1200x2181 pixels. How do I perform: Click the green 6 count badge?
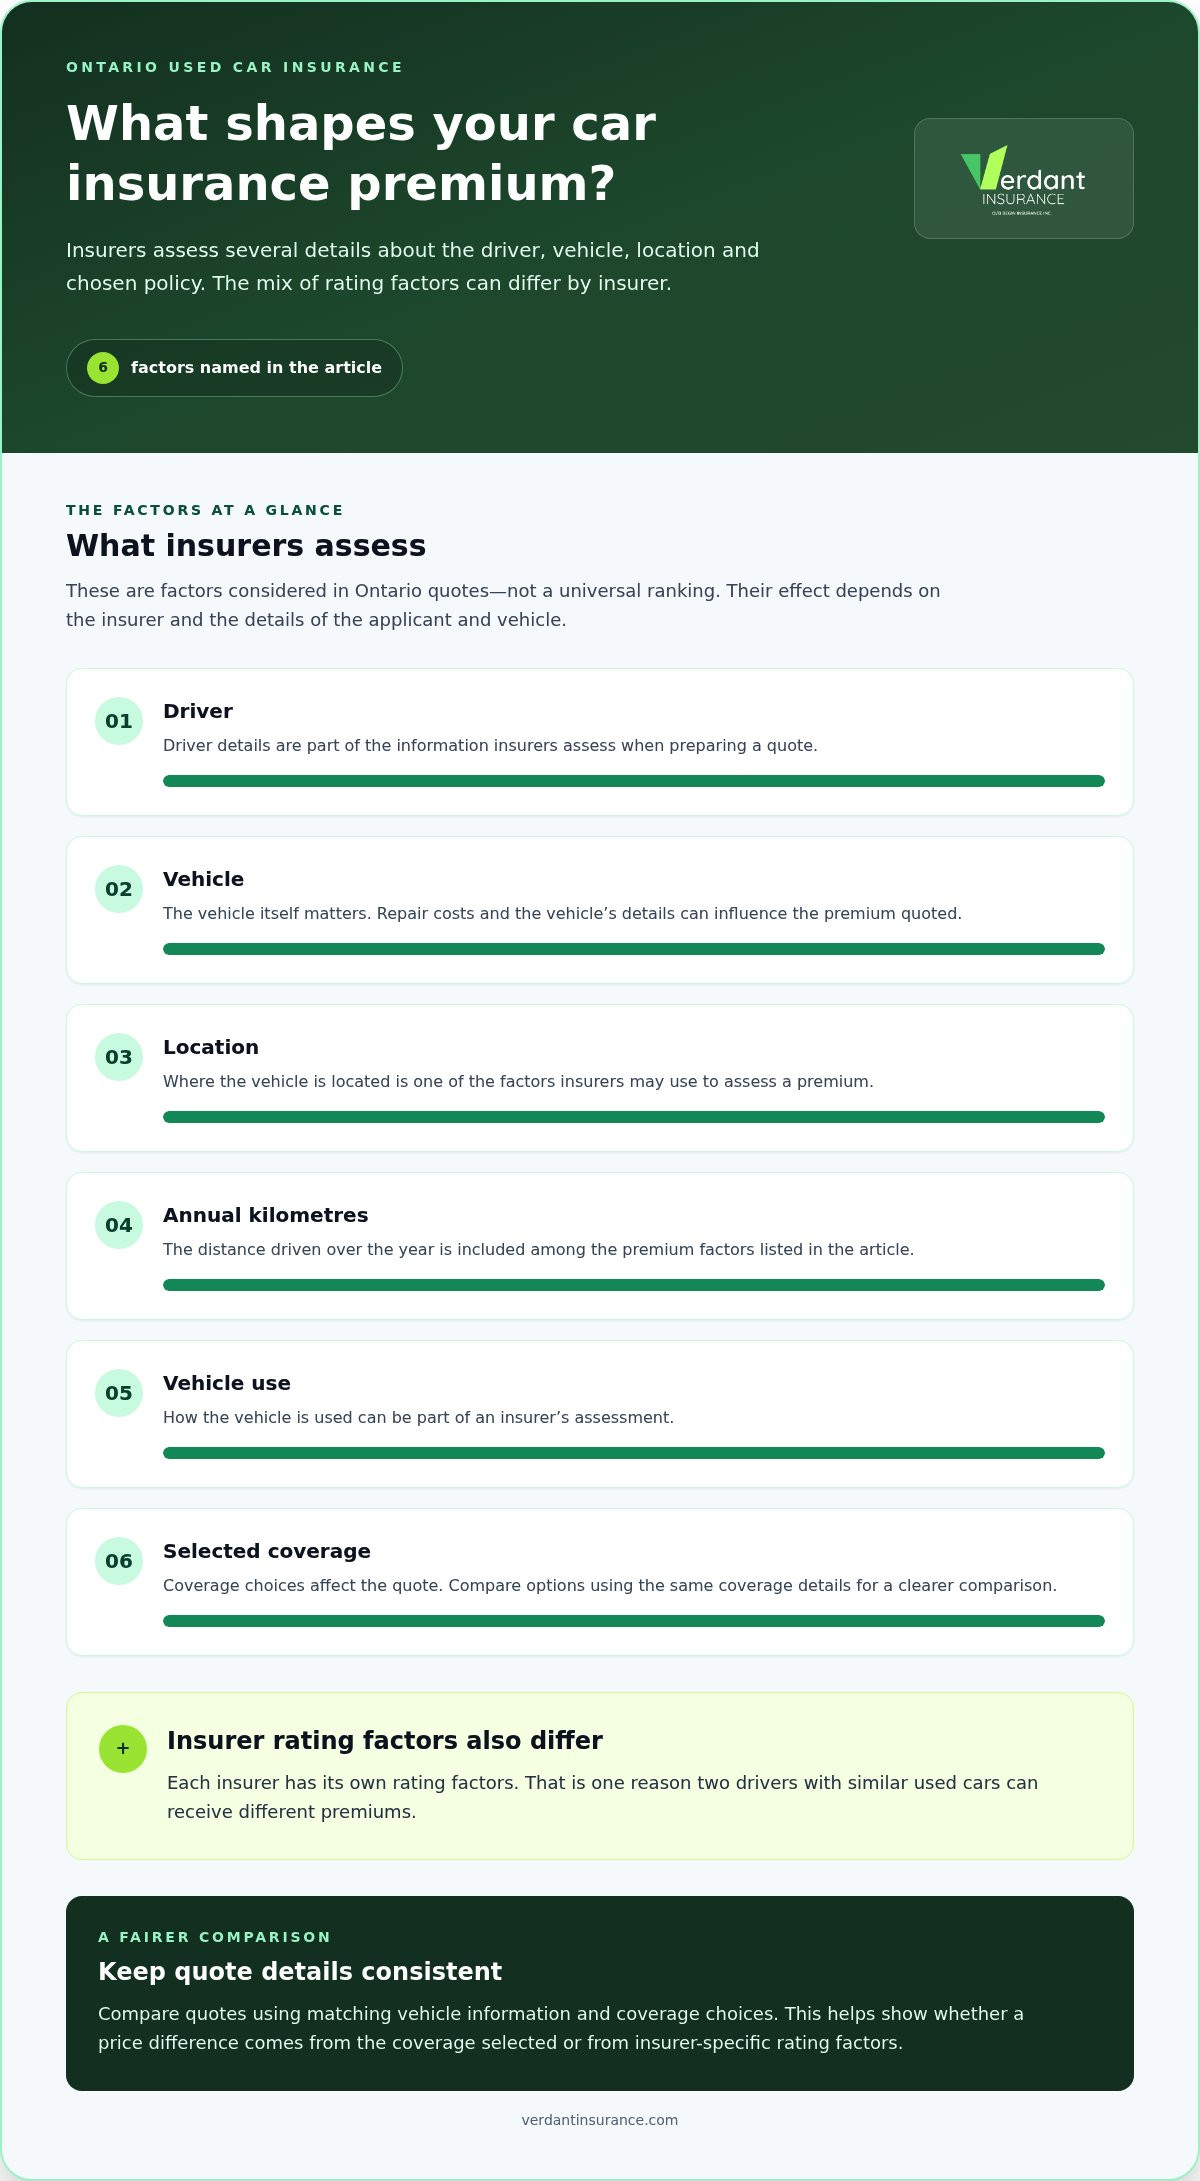coord(103,368)
